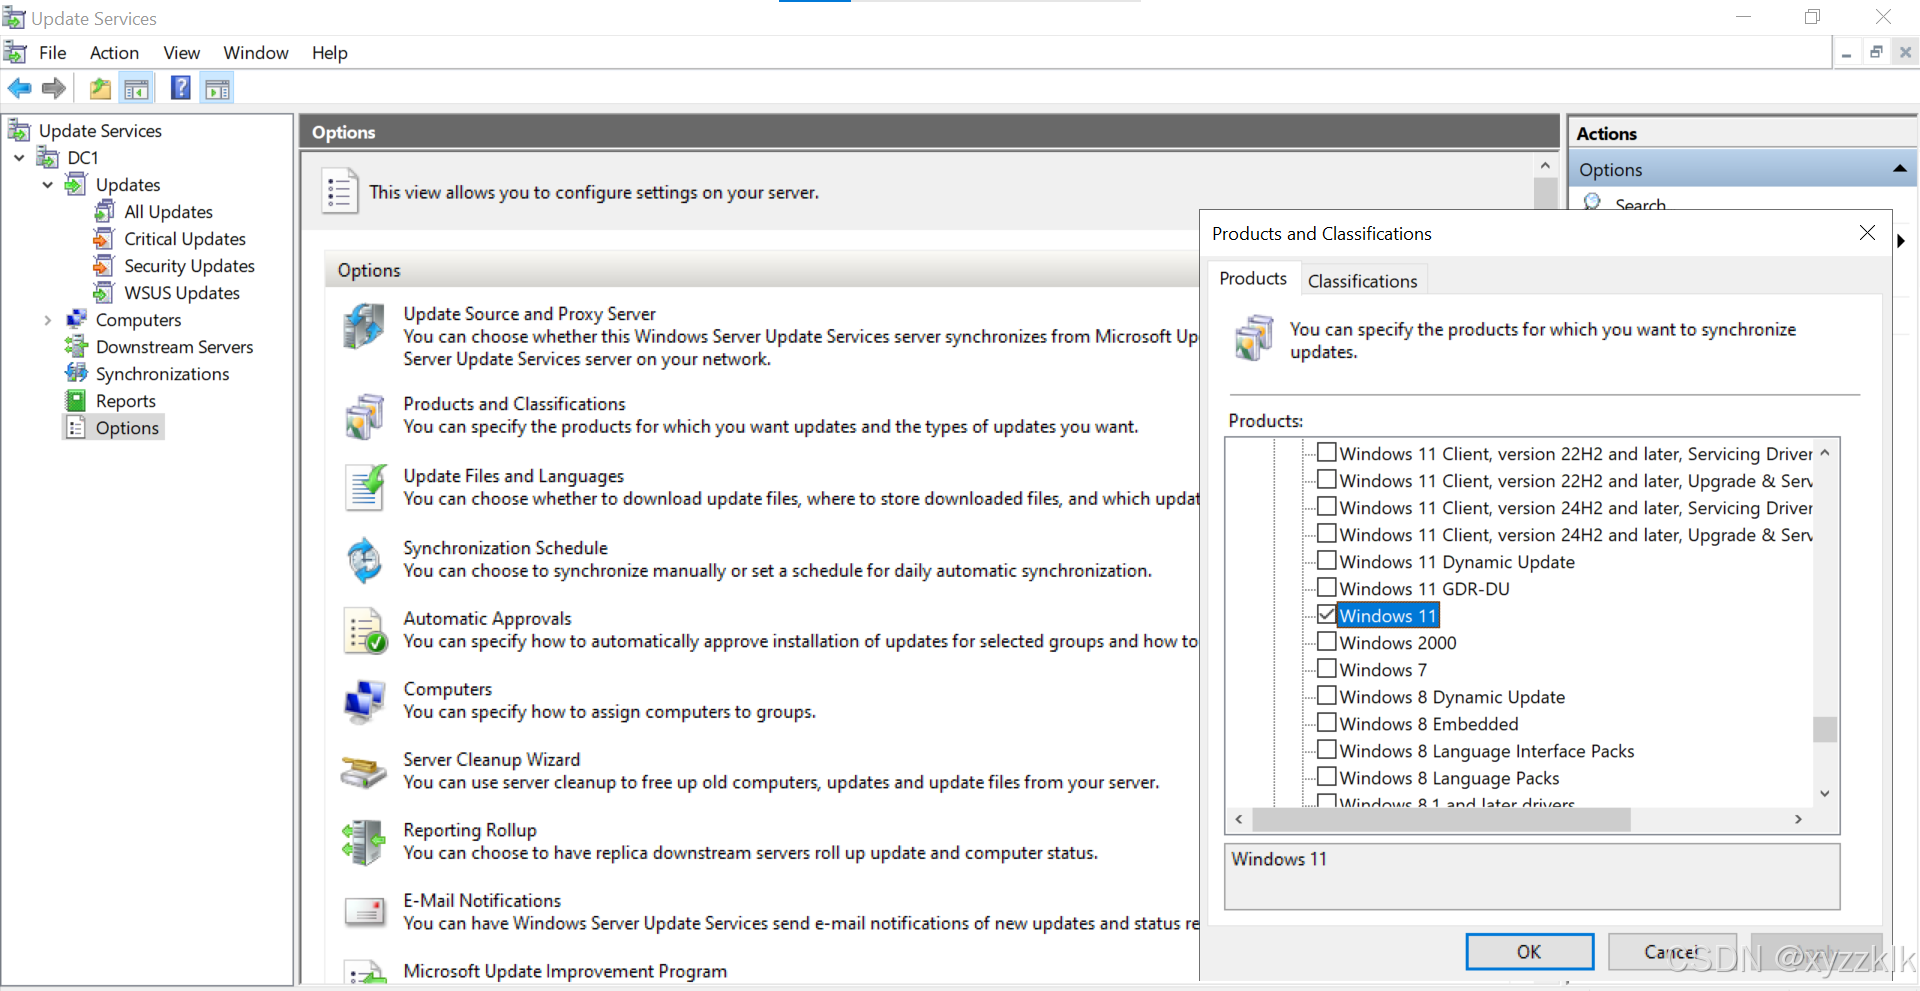Click the Reports tree icon
Screen dimensions: 1920x991
(x=76, y=400)
